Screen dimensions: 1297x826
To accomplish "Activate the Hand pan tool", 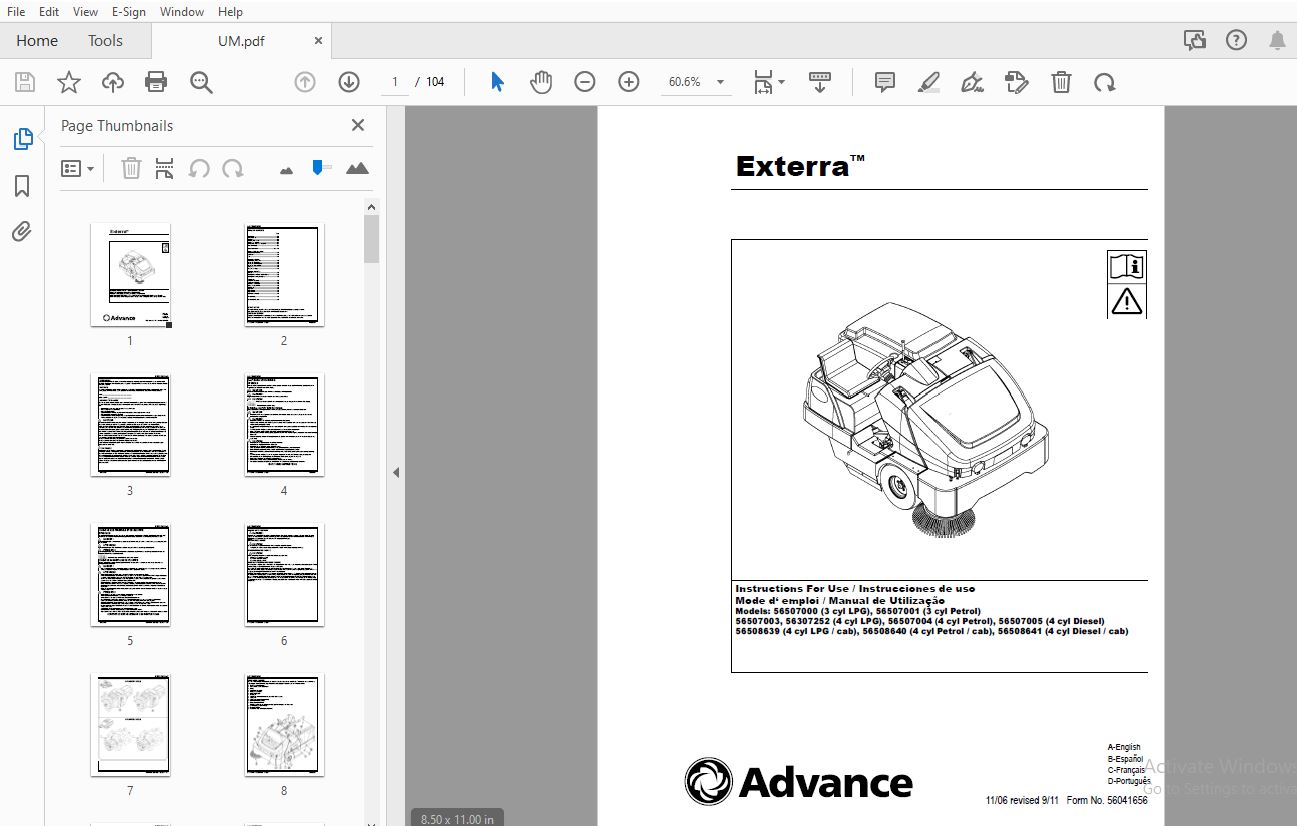I will 541,82.
